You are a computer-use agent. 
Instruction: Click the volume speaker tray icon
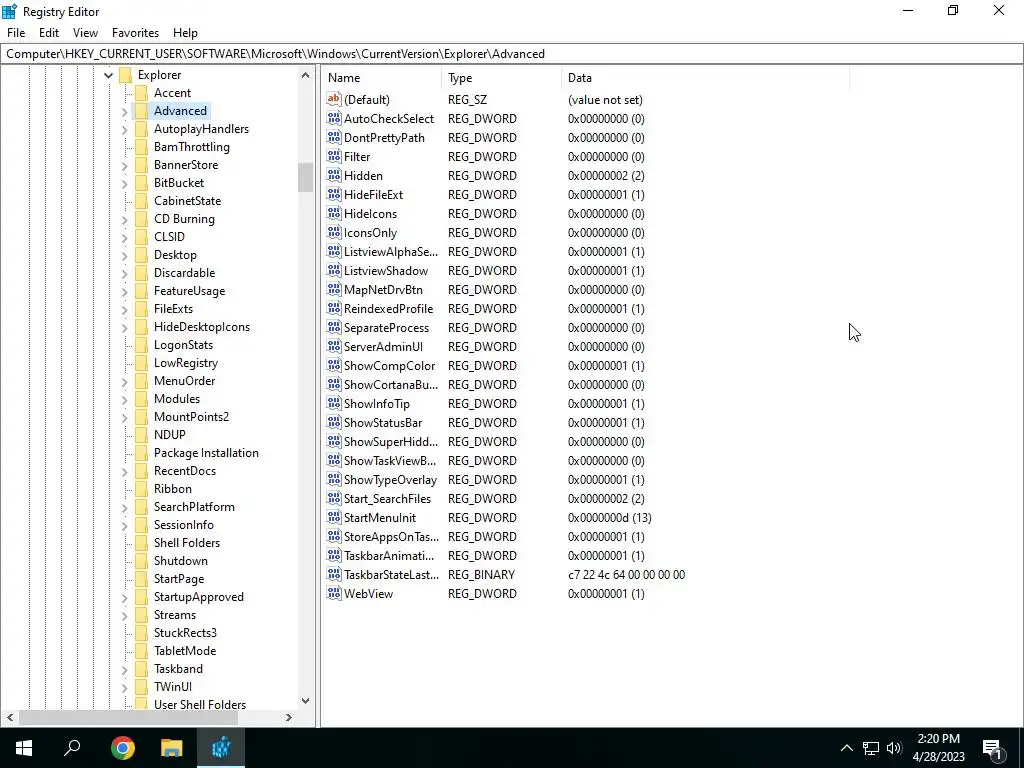(895, 748)
